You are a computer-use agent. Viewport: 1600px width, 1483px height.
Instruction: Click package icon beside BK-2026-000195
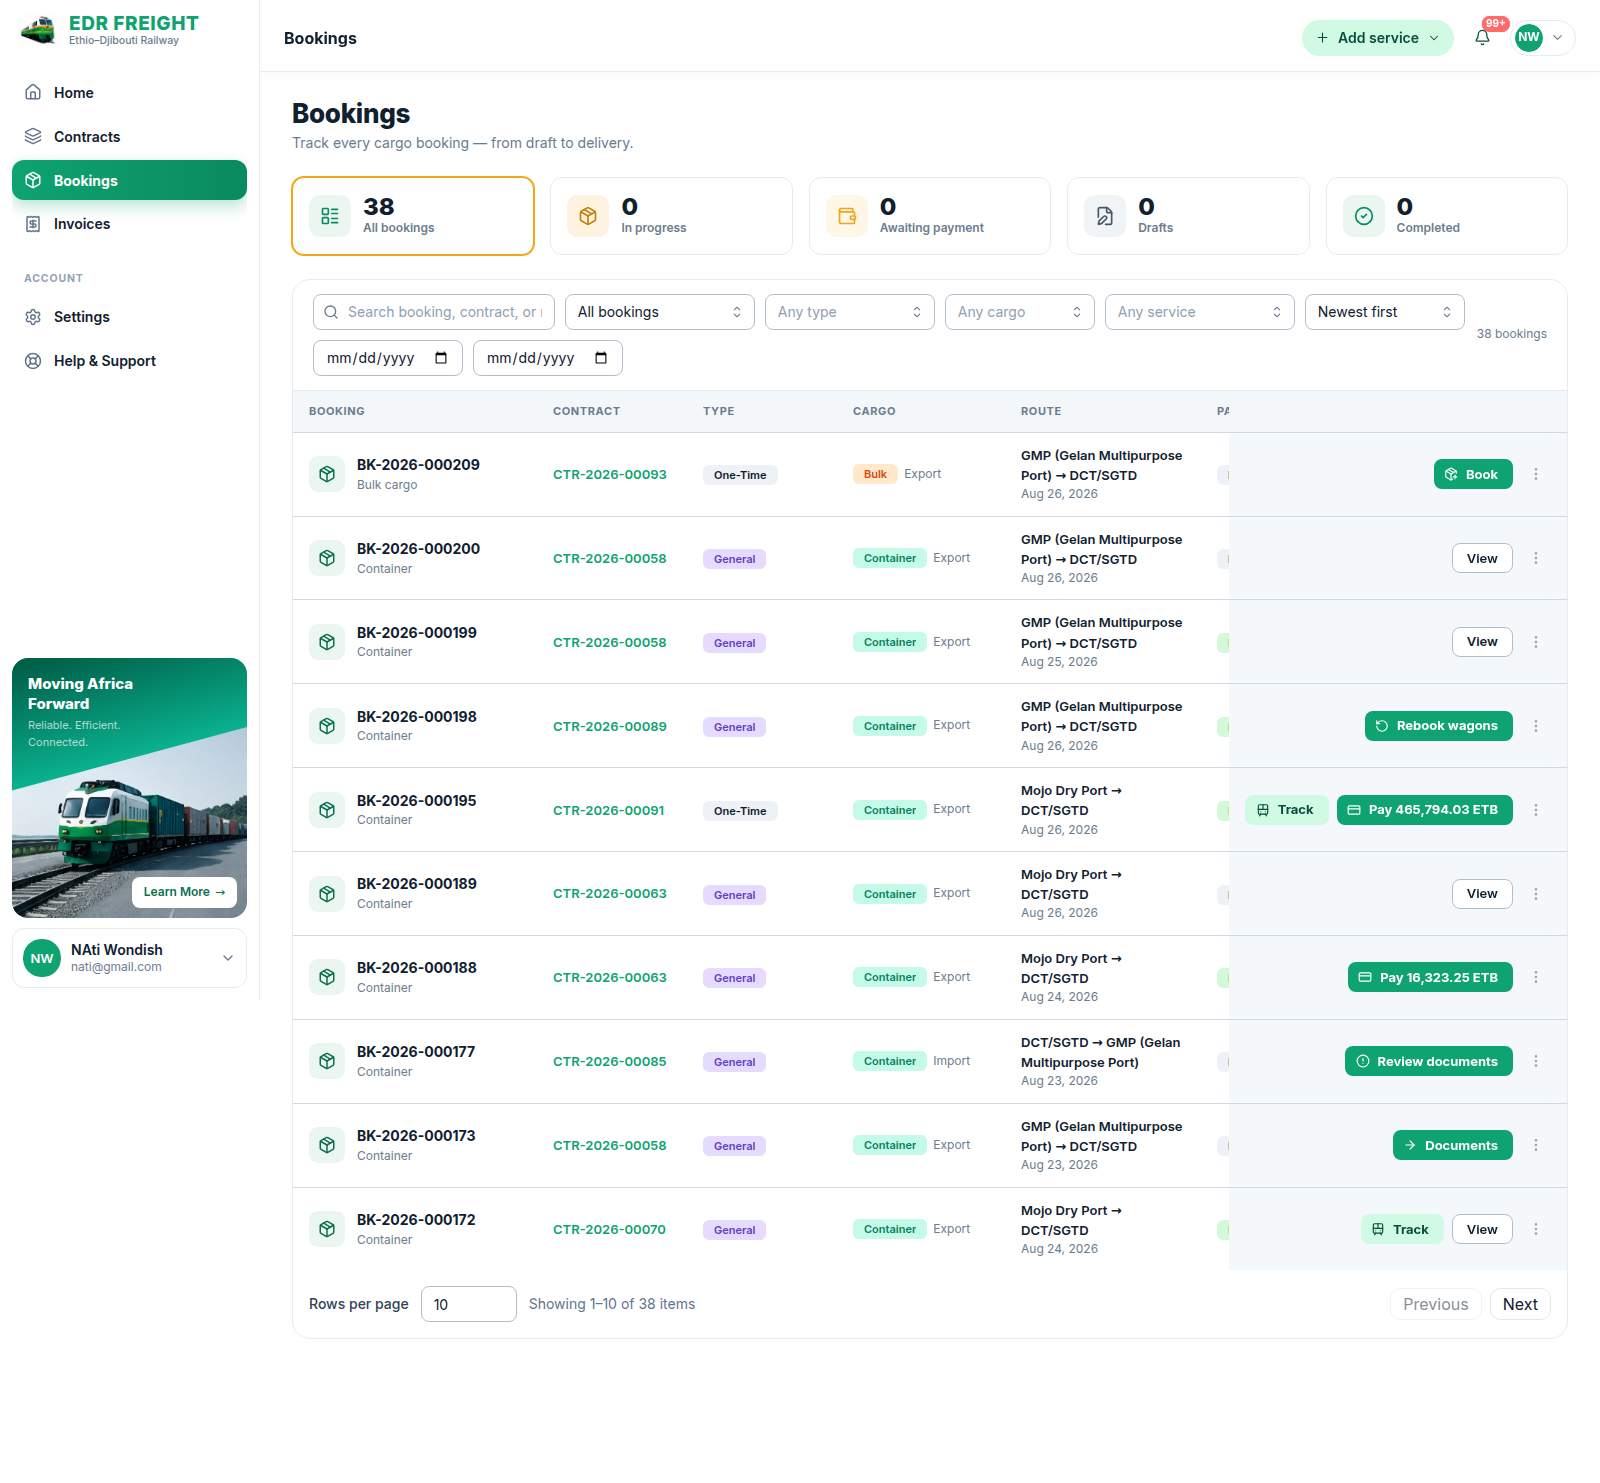click(327, 810)
